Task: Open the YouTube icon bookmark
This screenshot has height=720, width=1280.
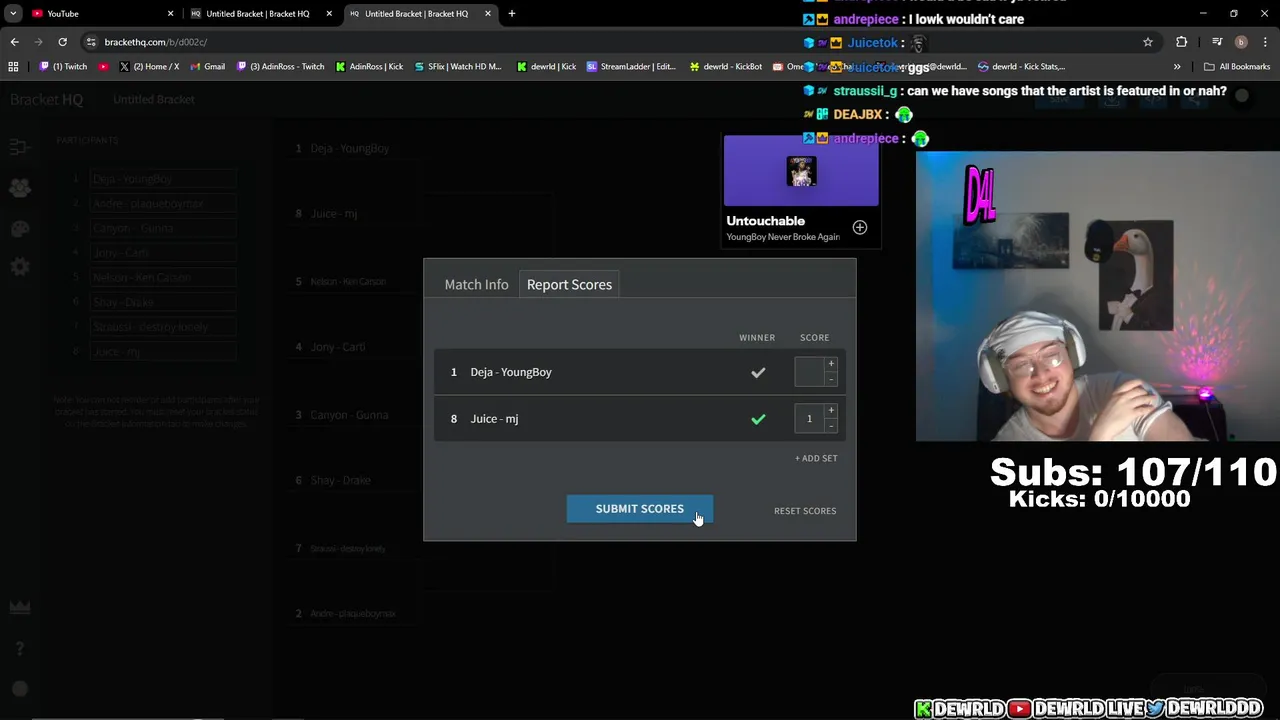Action: pyautogui.click(x=104, y=67)
